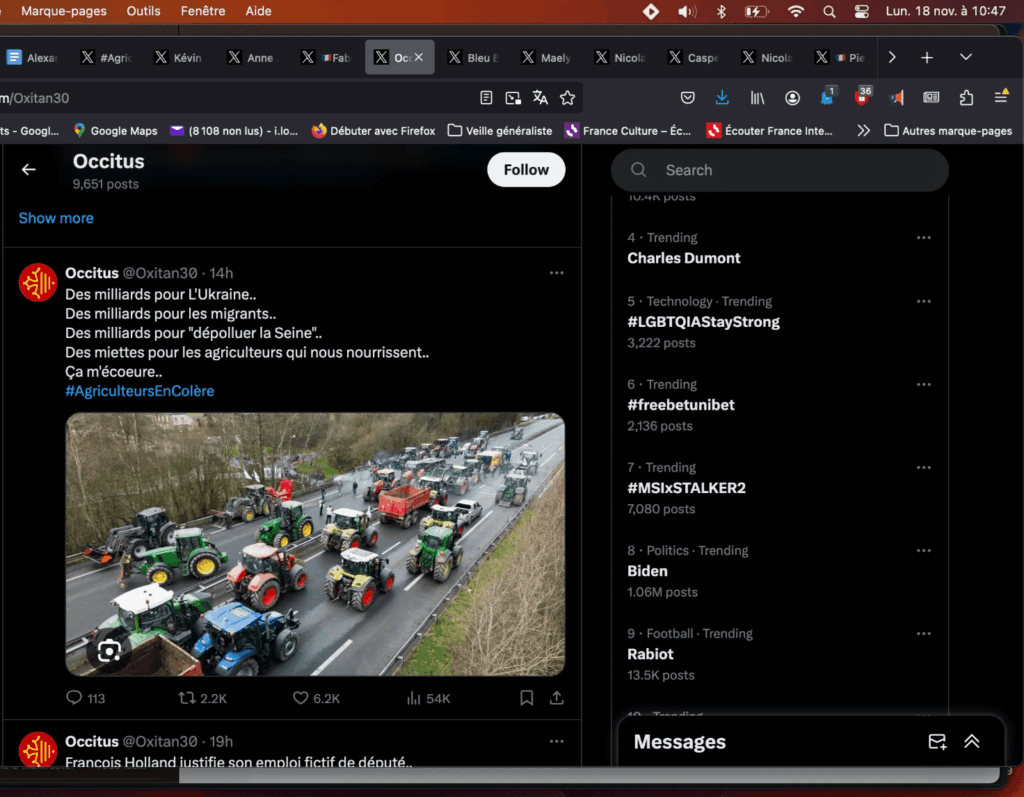Open the #AgriculteursEnColère hashtag link
Screen dimensions: 1024x797
pos(140,391)
